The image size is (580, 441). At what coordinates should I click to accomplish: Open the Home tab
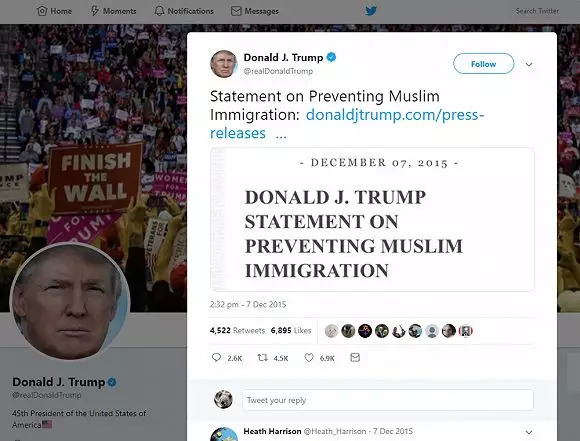point(54,11)
